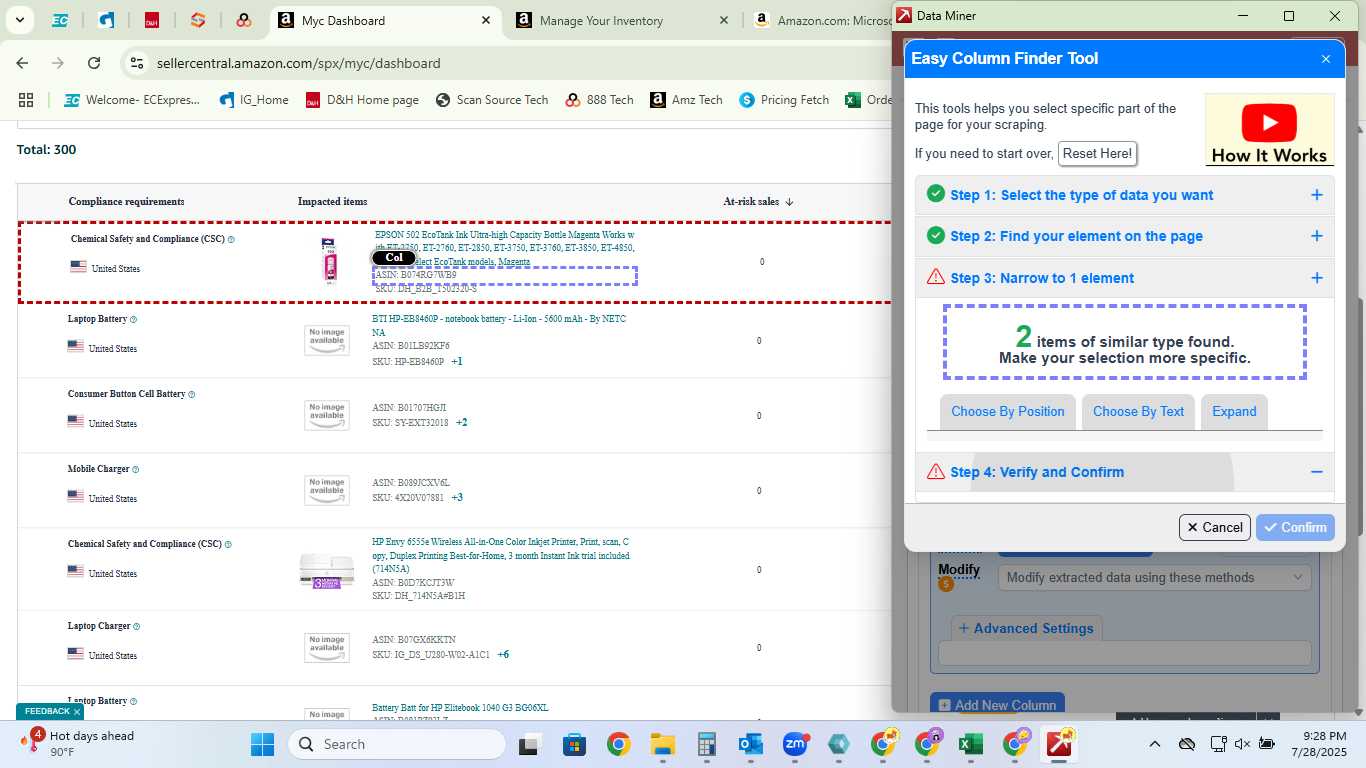Image resolution: width=1366 pixels, height=768 pixels.
Task: Open Welcome- ECExpress bookmark
Action: [x=132, y=100]
